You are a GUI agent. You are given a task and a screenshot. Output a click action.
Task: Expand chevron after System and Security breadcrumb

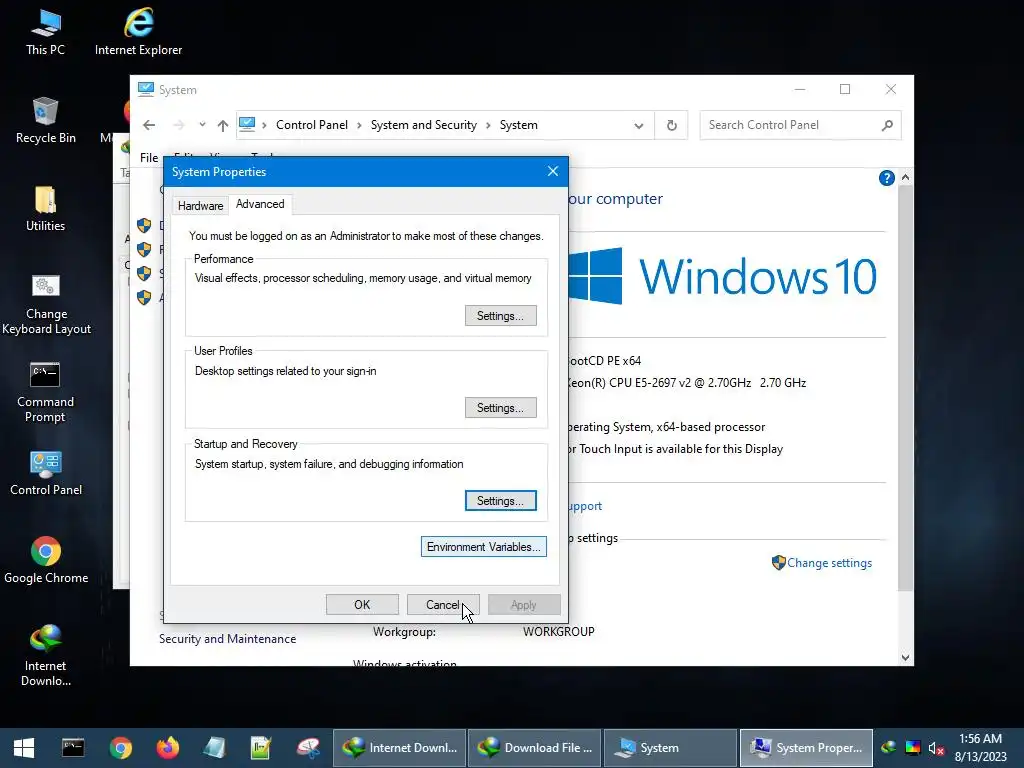pyautogui.click(x=488, y=125)
